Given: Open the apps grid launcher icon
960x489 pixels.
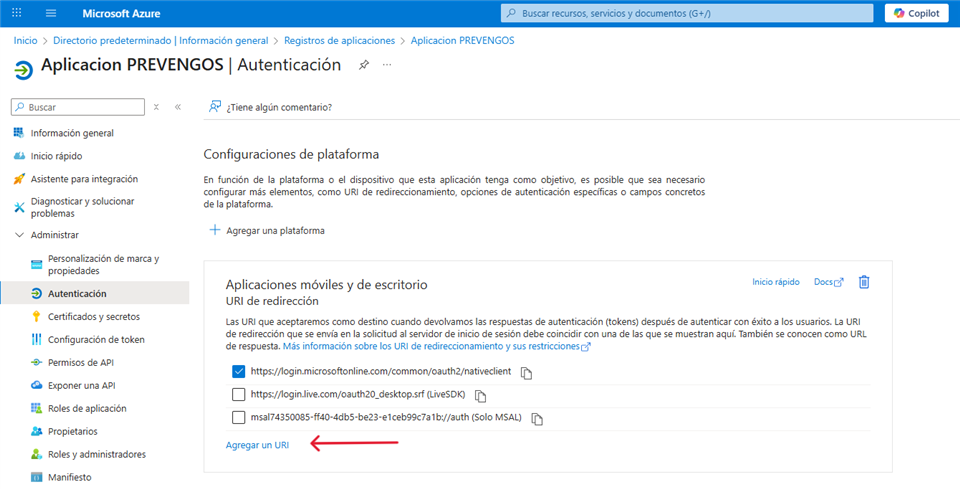Looking at the screenshot, I should tap(17, 13).
